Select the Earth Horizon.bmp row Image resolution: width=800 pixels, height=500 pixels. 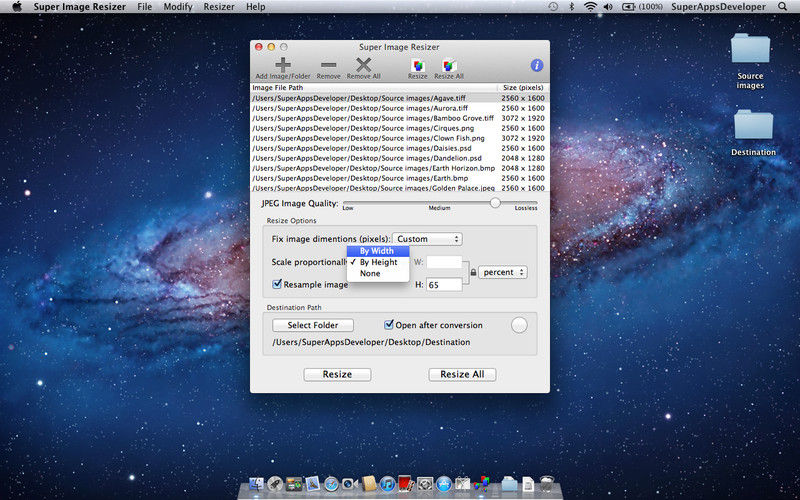click(400, 168)
